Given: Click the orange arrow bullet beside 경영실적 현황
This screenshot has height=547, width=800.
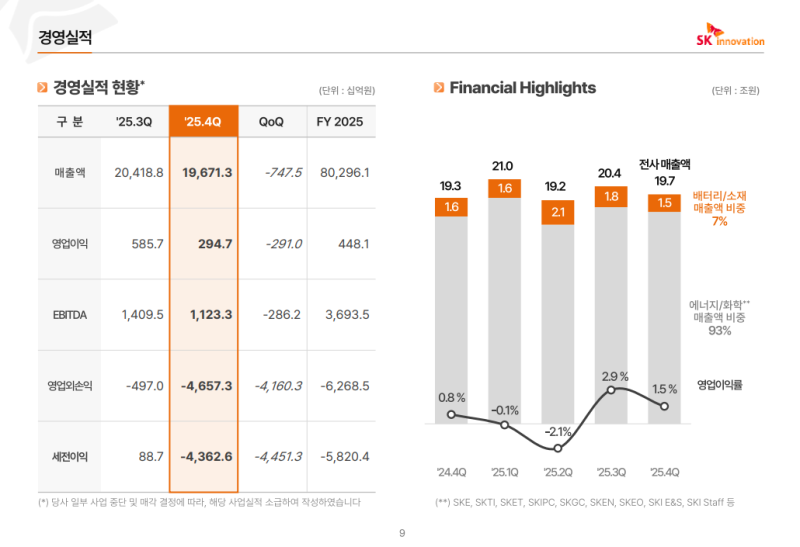Looking at the screenshot, I should coord(42,88).
